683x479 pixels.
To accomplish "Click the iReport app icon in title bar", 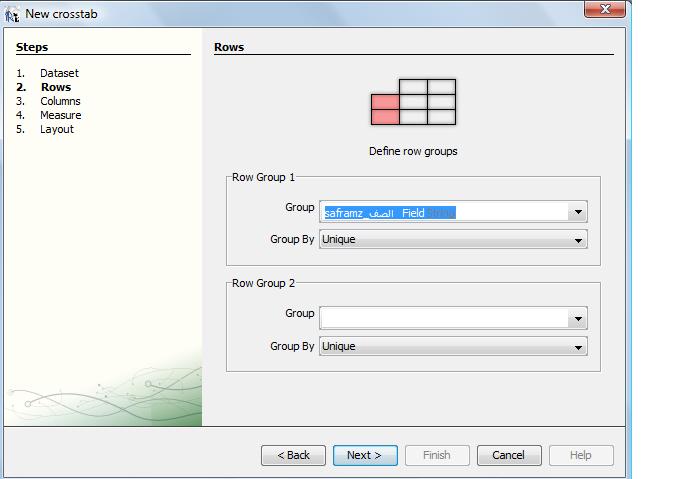I will [x=12, y=15].
